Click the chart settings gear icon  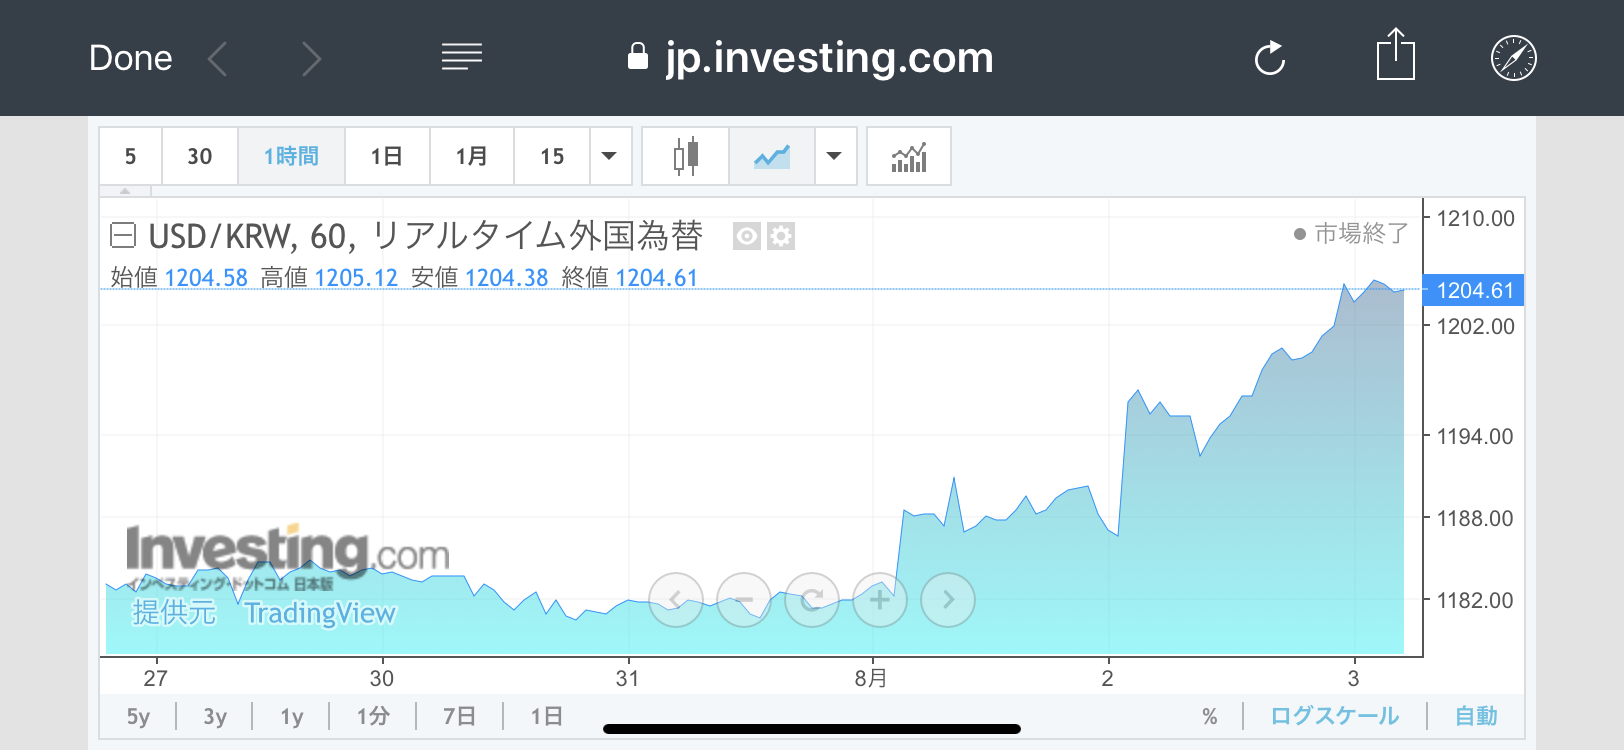pyautogui.click(x=781, y=237)
